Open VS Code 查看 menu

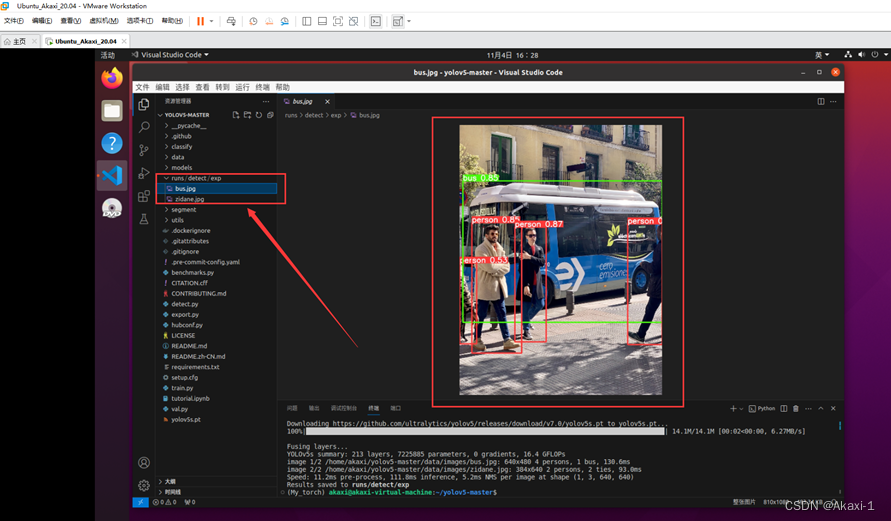tap(202, 87)
